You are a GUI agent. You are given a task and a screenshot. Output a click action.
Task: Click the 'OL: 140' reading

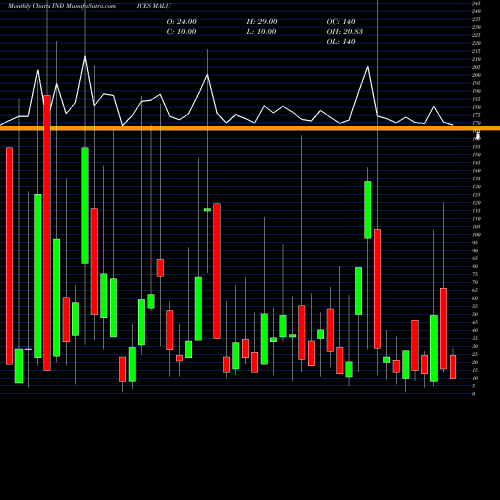tap(341, 42)
